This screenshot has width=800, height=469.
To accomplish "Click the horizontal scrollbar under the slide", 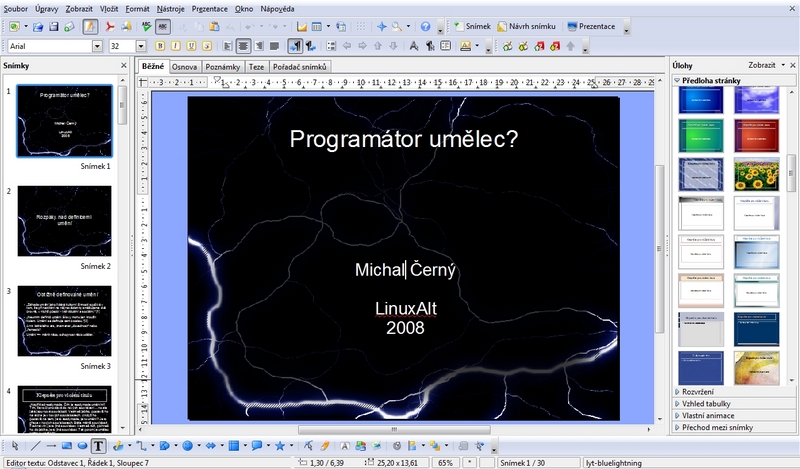I will click(x=394, y=430).
